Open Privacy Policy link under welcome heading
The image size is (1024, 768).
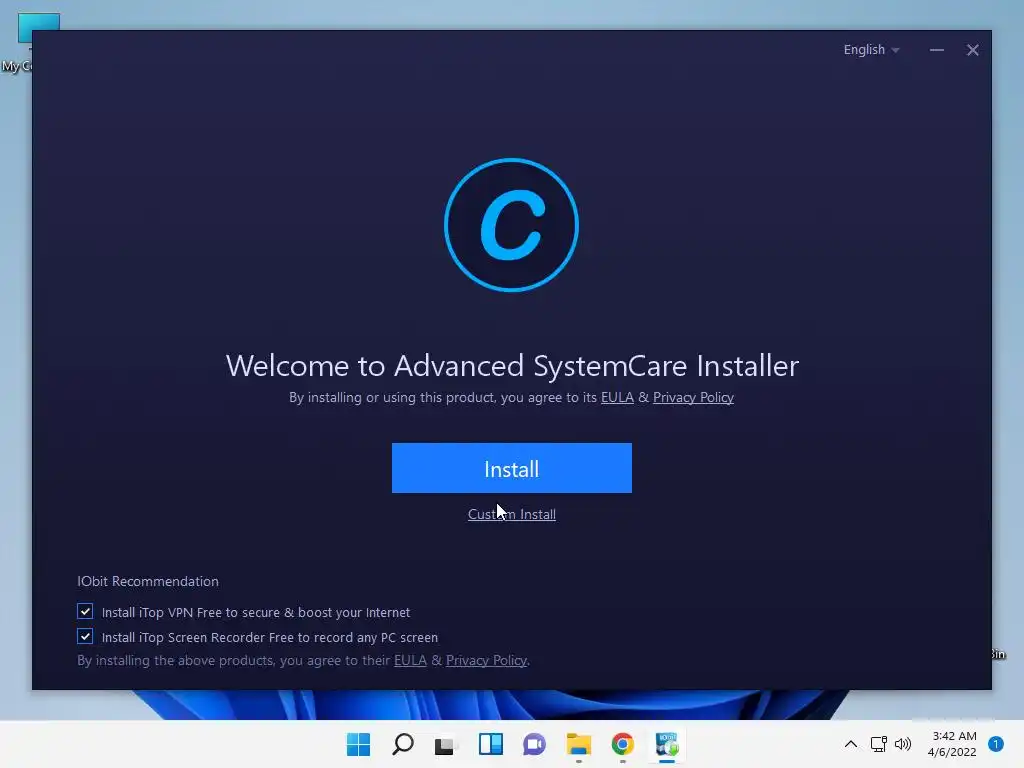click(x=693, y=398)
